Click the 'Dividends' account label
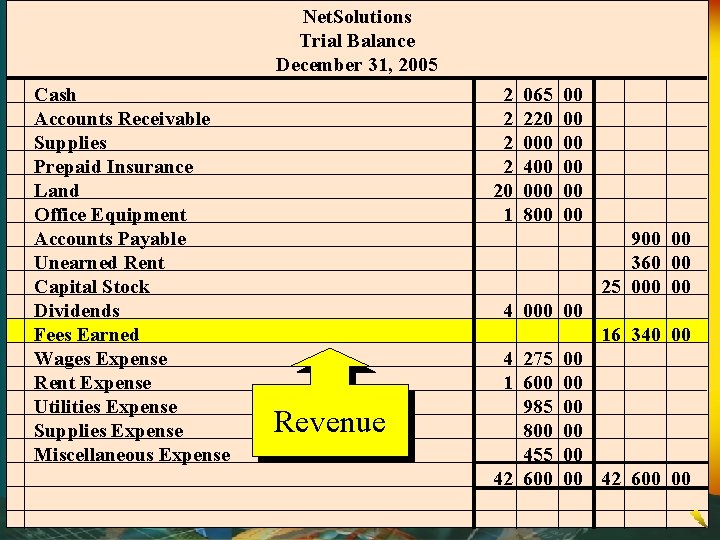The height and width of the screenshot is (540, 720). click(77, 311)
